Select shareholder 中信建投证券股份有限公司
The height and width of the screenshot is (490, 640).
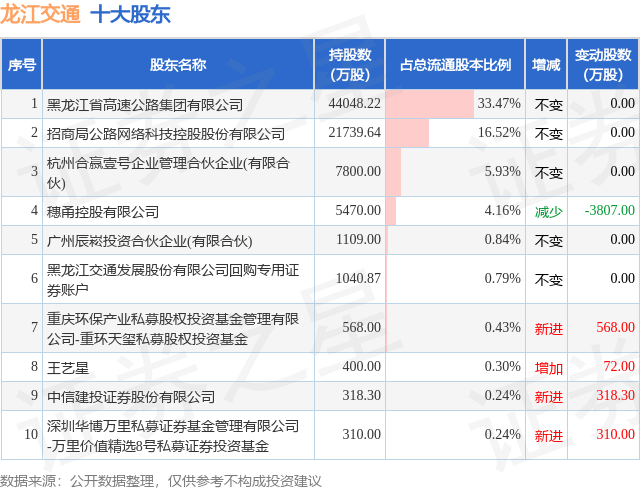tap(131, 397)
